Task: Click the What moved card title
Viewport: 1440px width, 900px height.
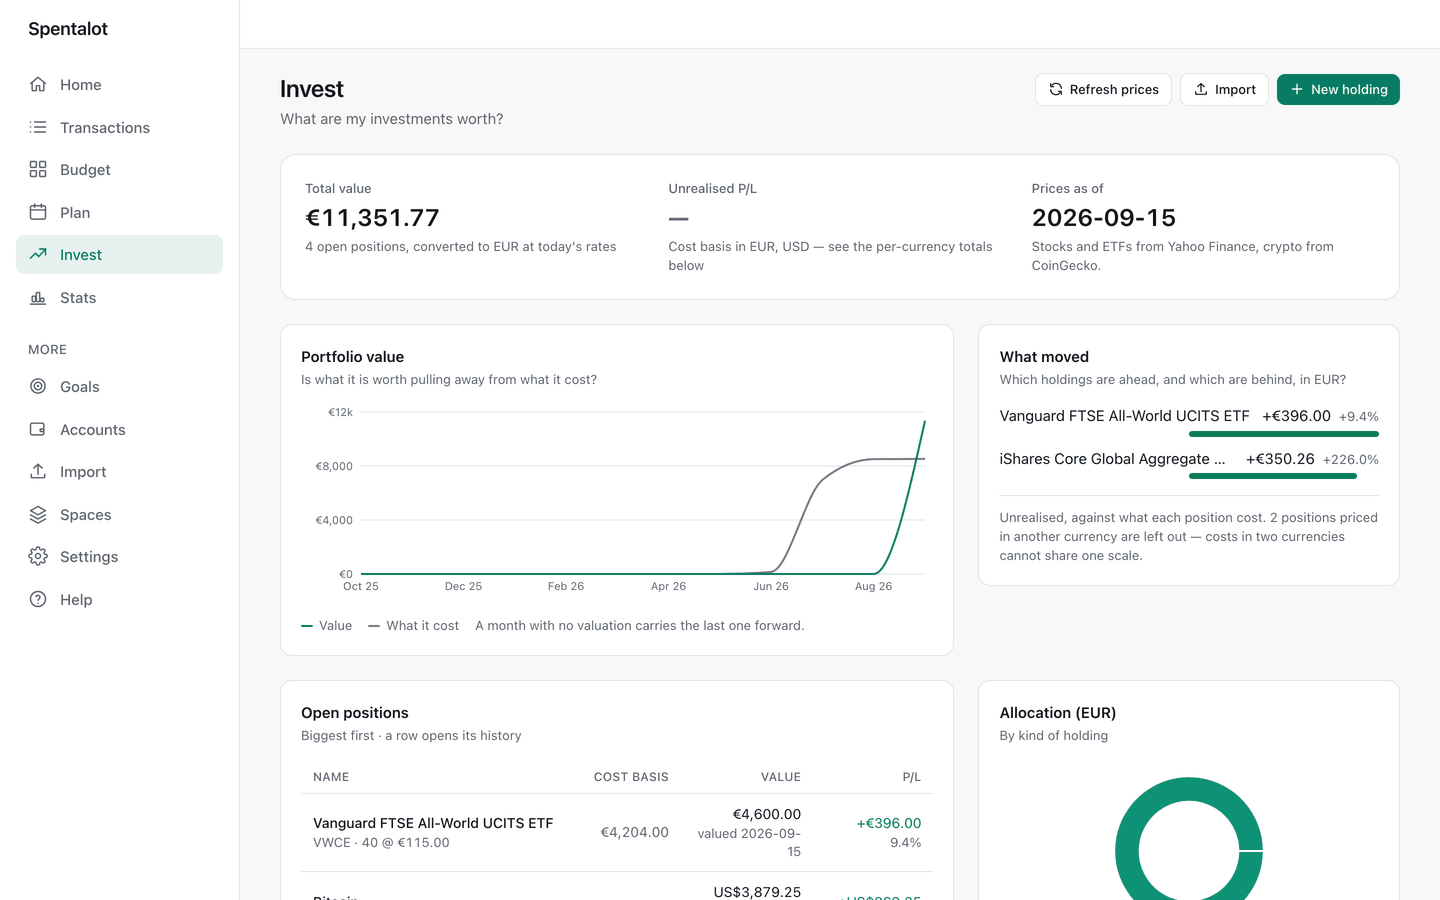Action: [1044, 357]
